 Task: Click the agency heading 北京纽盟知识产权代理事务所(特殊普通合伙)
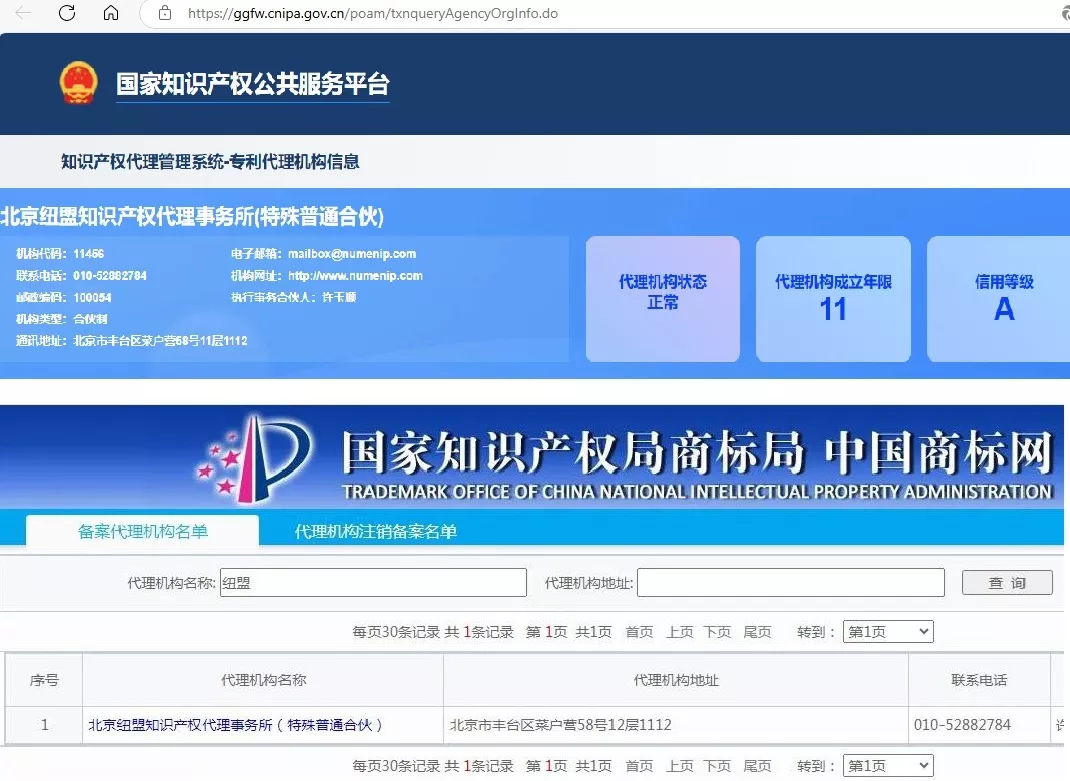pyautogui.click(x=192, y=216)
